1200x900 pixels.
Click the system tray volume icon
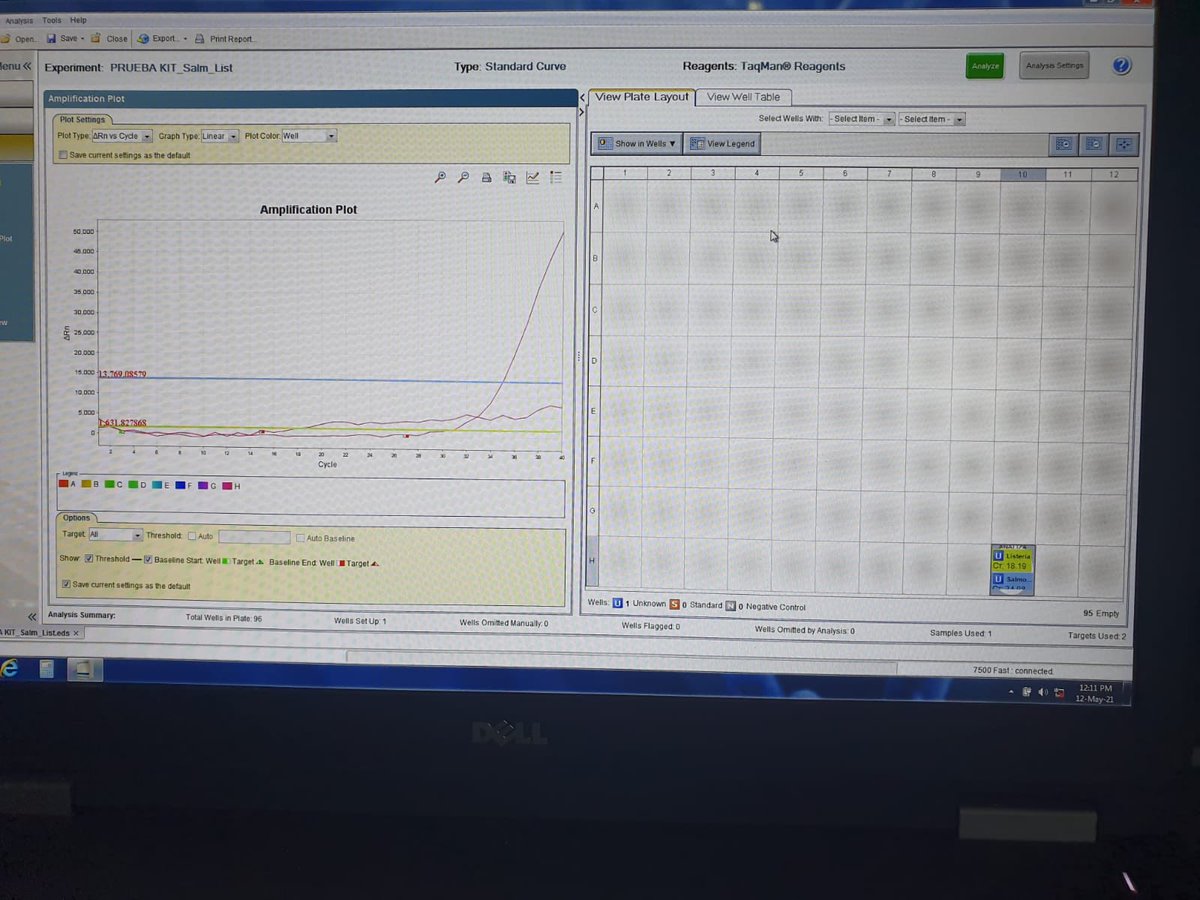tap(1043, 692)
